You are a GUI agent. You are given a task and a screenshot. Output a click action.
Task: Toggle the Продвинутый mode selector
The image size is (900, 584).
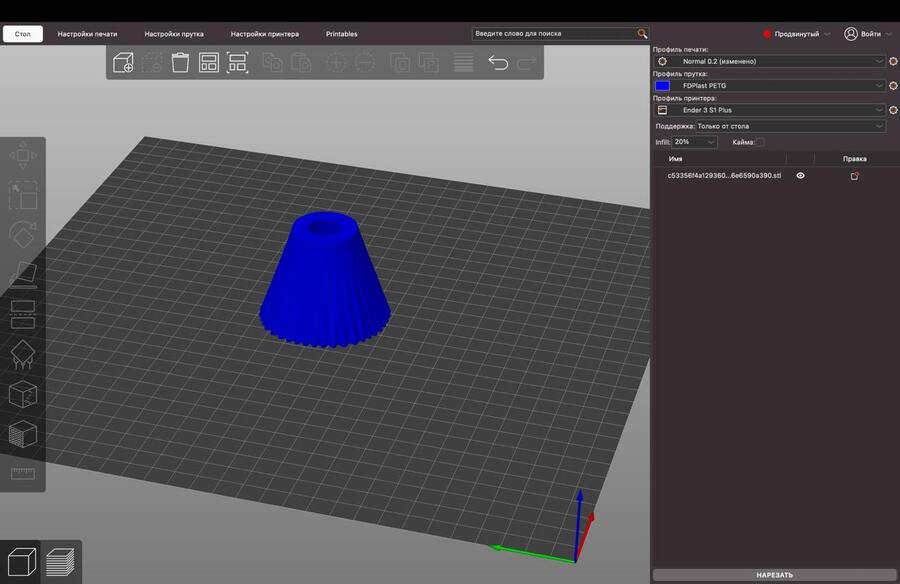pos(797,34)
